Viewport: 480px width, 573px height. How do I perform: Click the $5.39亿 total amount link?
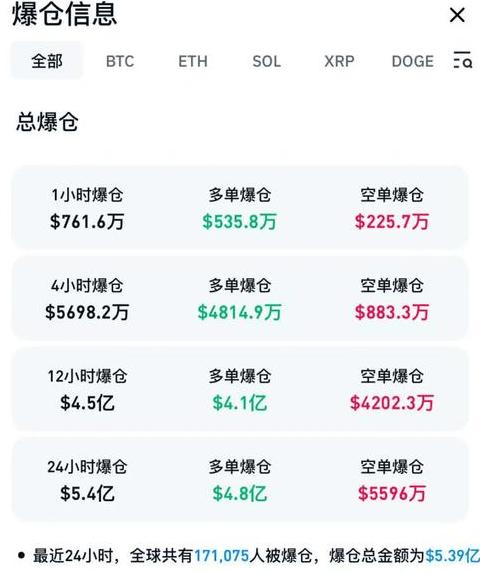click(452, 556)
